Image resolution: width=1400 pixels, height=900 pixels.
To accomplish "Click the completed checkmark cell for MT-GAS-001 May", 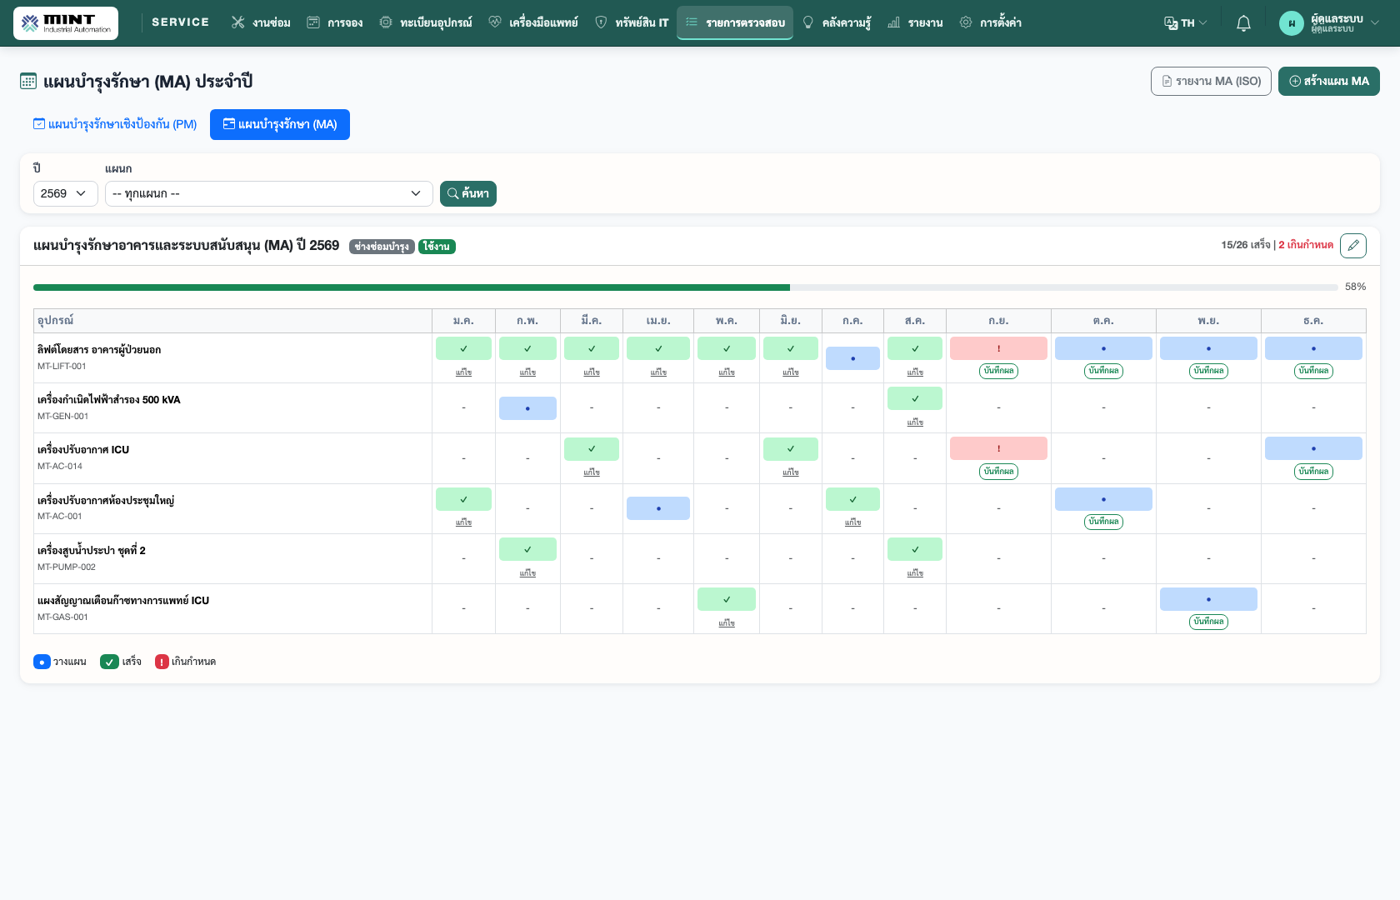I will pyautogui.click(x=726, y=599).
